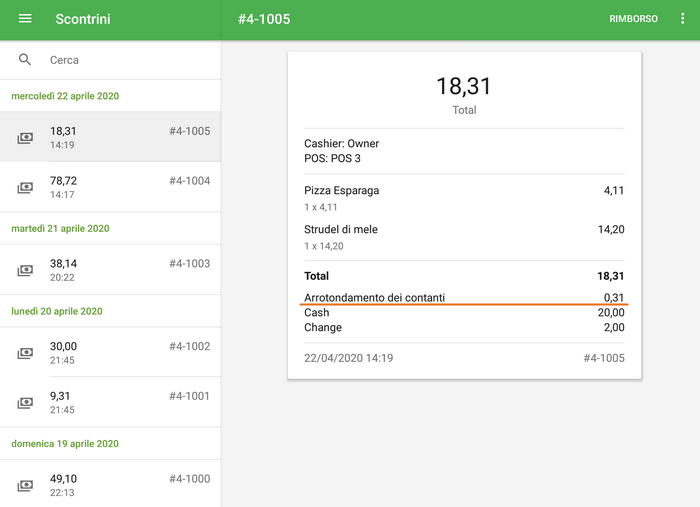Open the 38,14 receipt from 20:22

click(110, 270)
